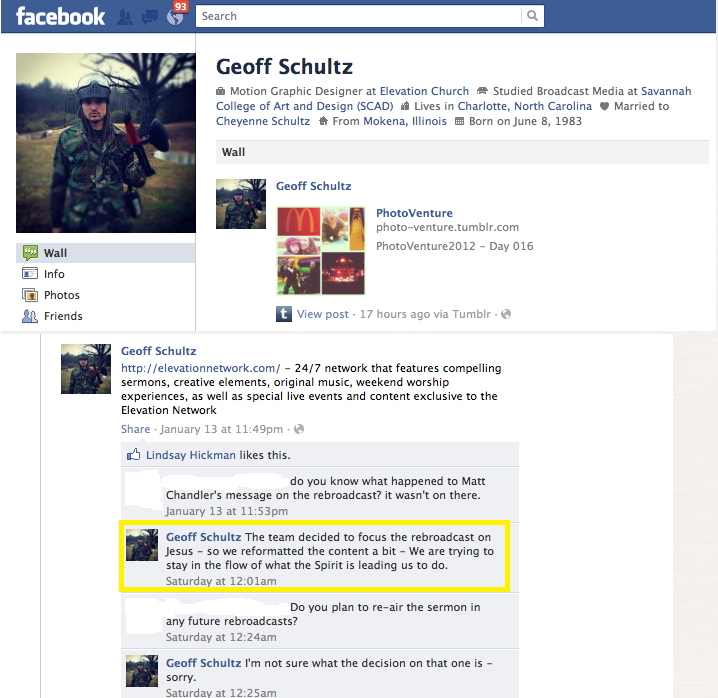Open the Elevation Church link
Viewport: 718px width, 698px height.
coord(424,91)
